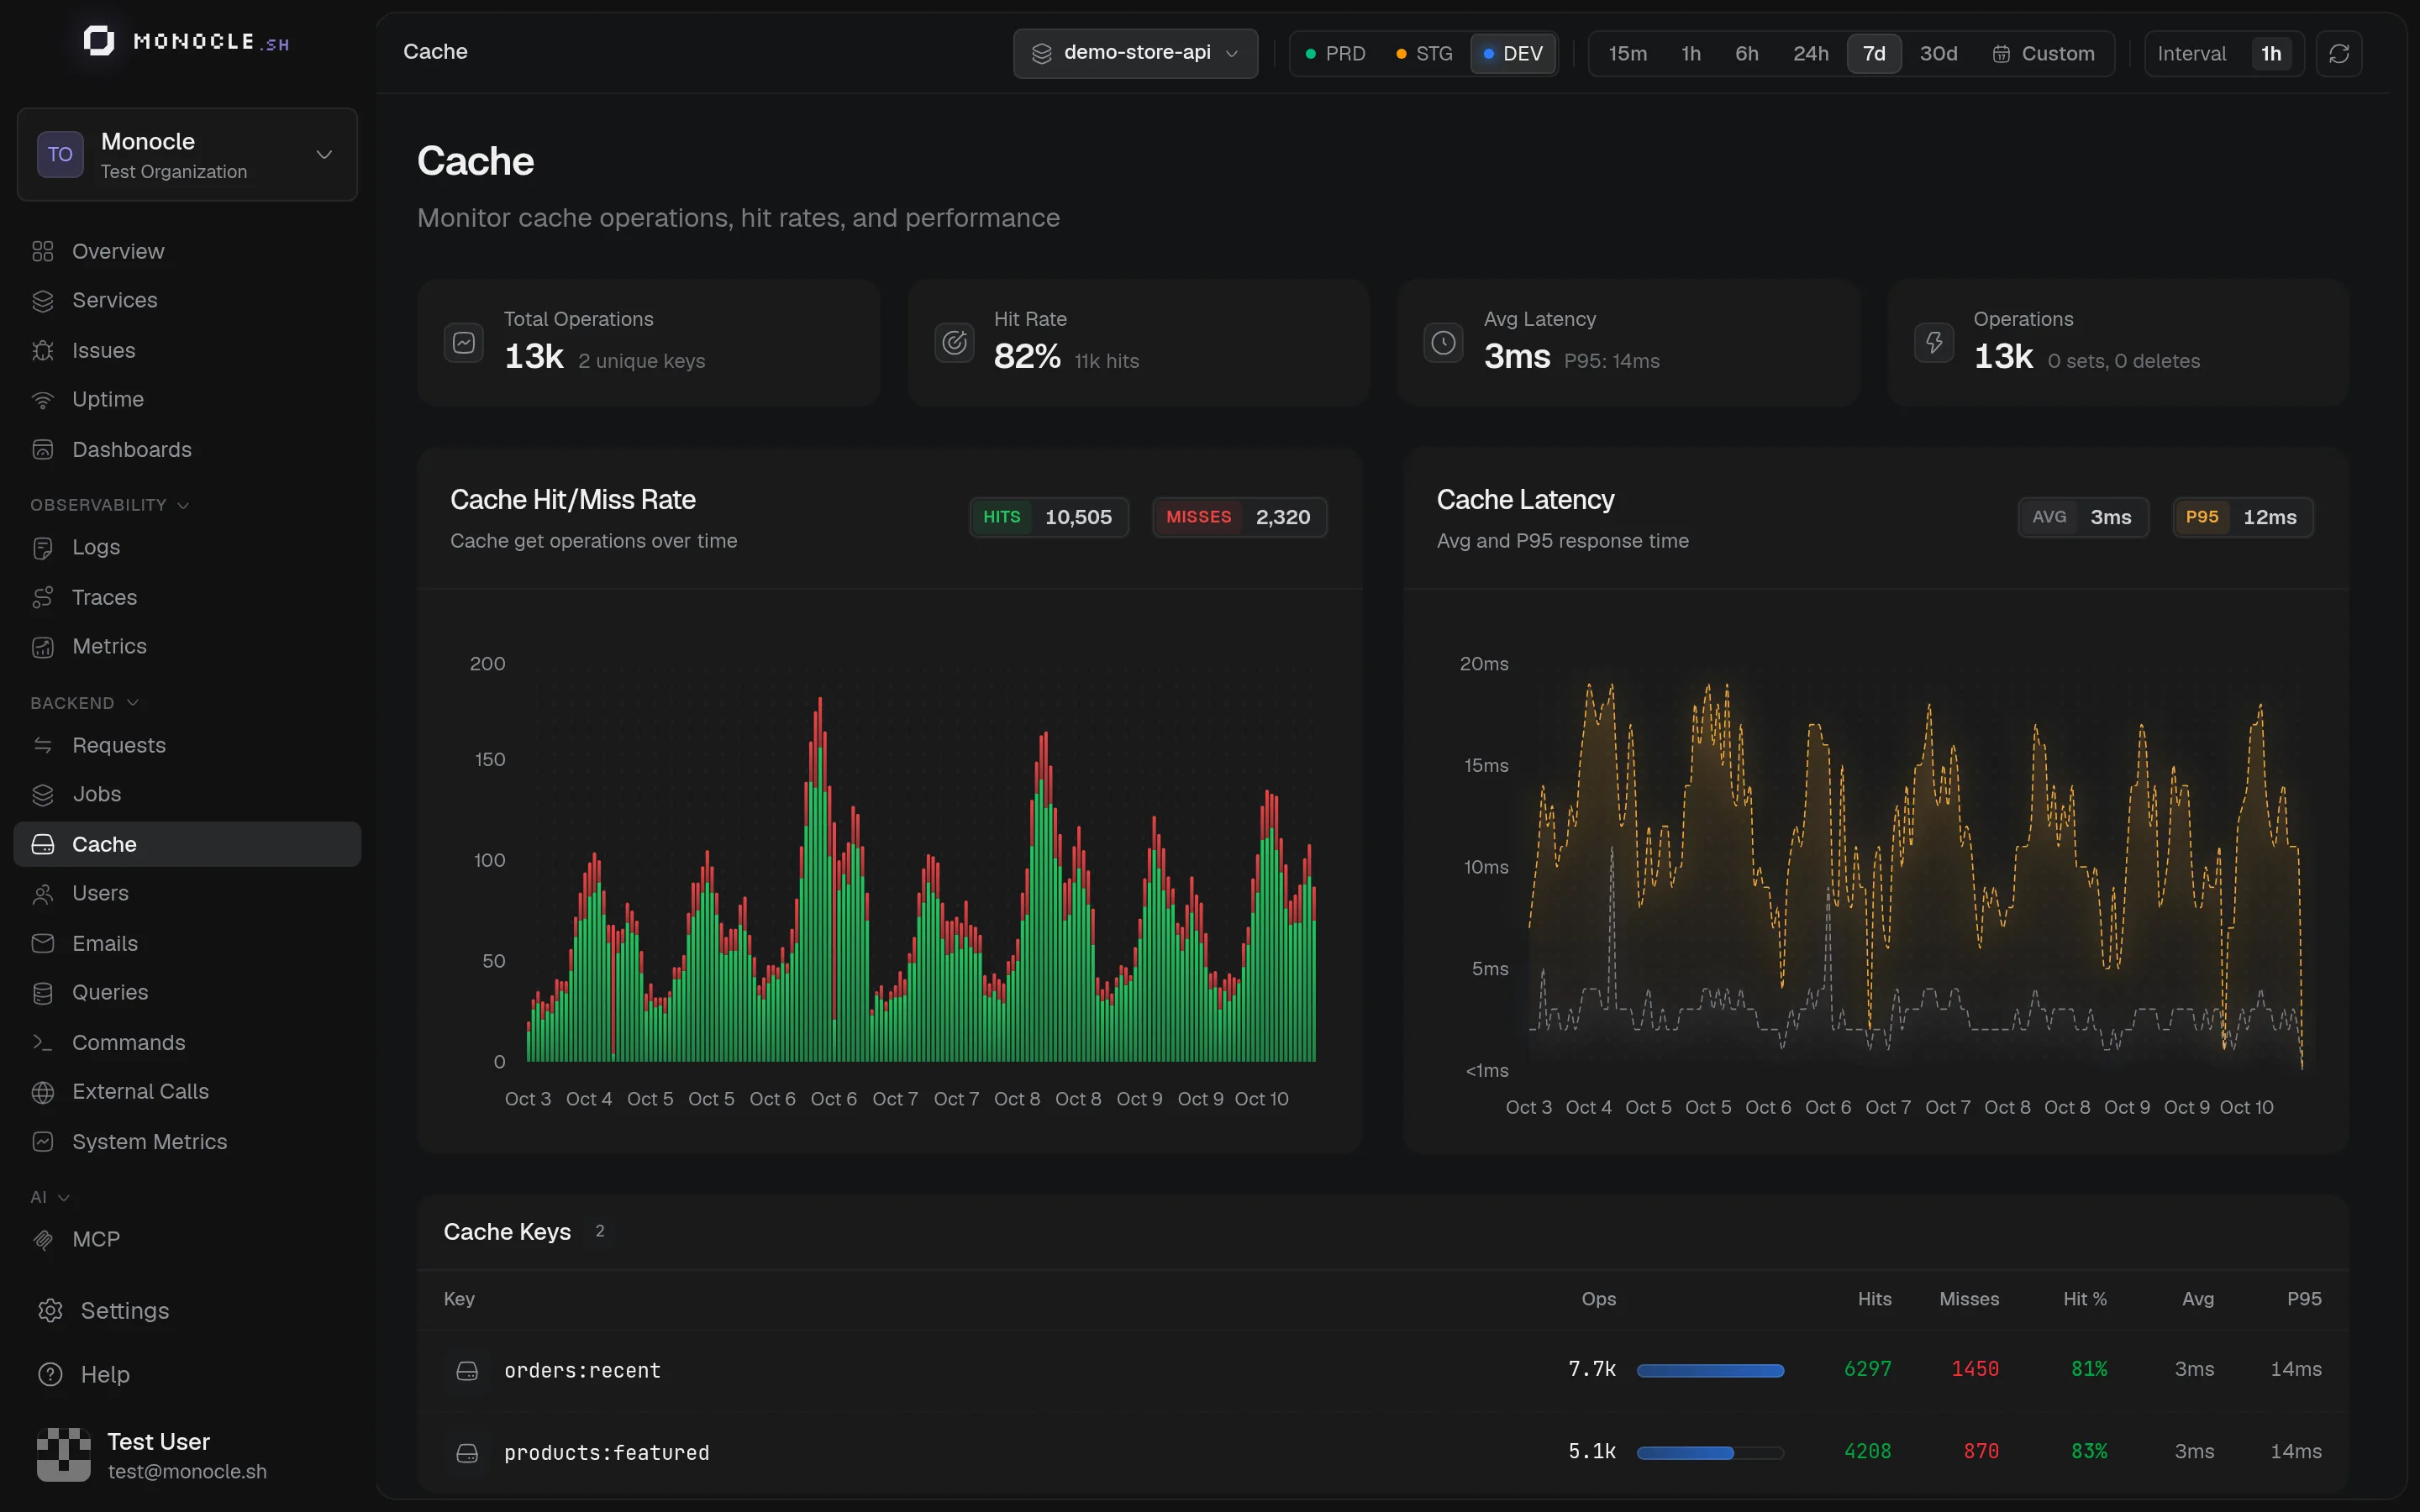Open the Overview page
Image resolution: width=2420 pixels, height=1512 pixels.
187,251
